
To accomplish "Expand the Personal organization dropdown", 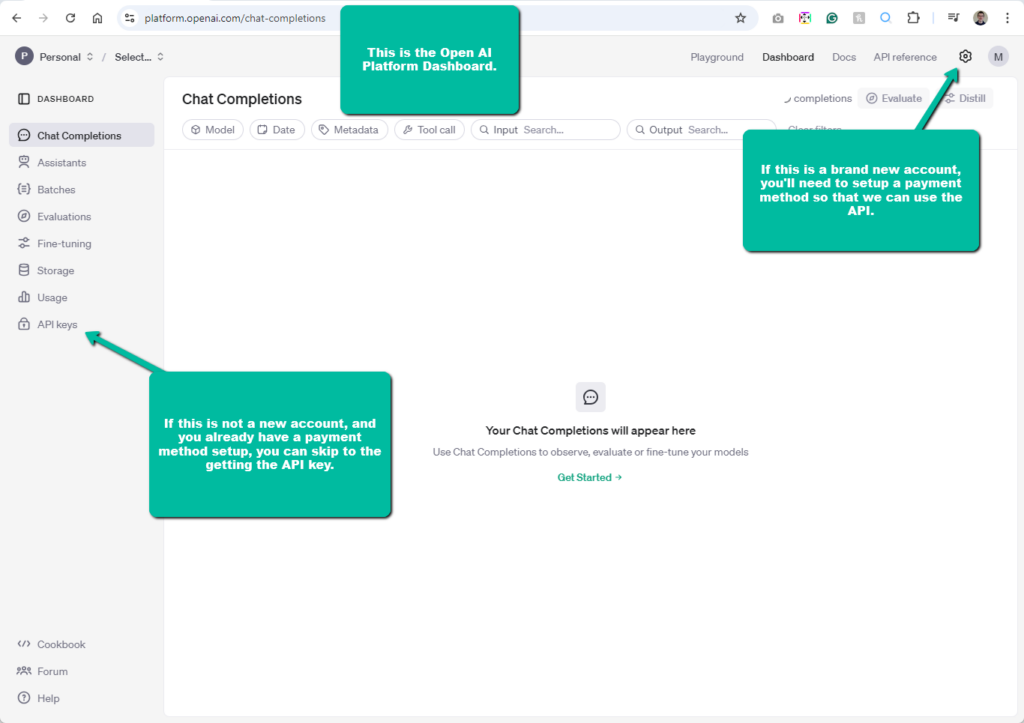I will pos(55,57).
